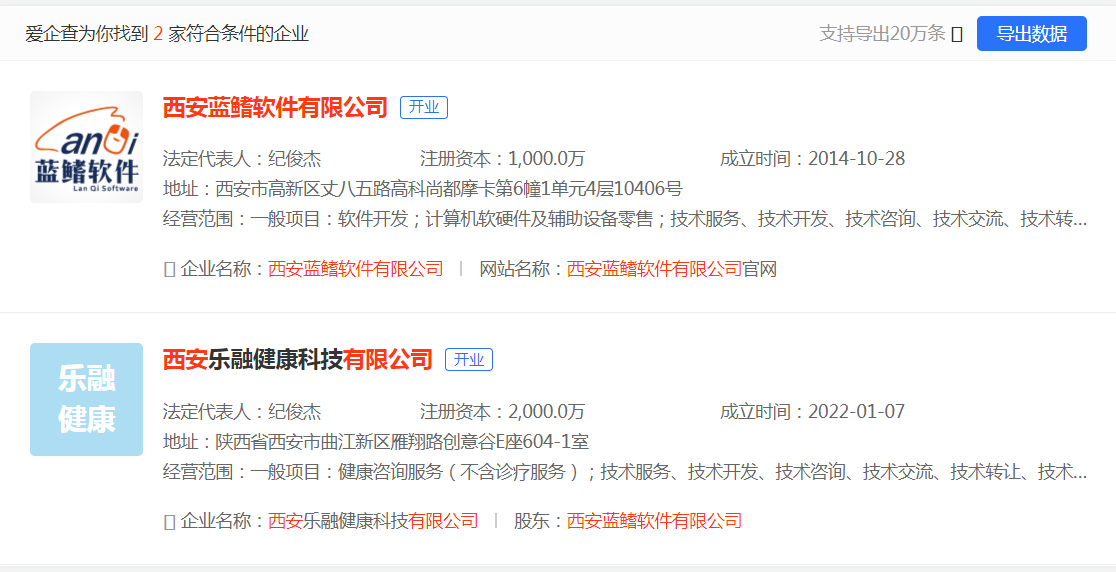This screenshot has height=572, width=1116.
Task: Click founding date 2022-01-07
Action: tap(856, 411)
